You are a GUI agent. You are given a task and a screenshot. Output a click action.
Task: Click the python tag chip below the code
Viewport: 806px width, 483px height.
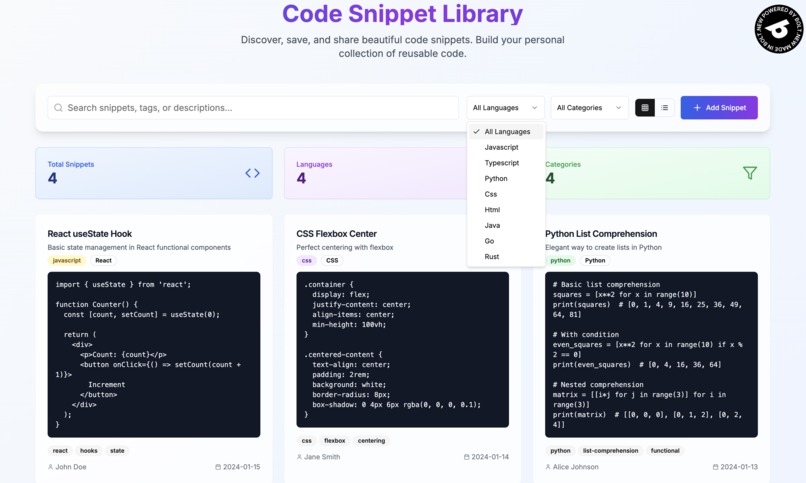point(560,451)
